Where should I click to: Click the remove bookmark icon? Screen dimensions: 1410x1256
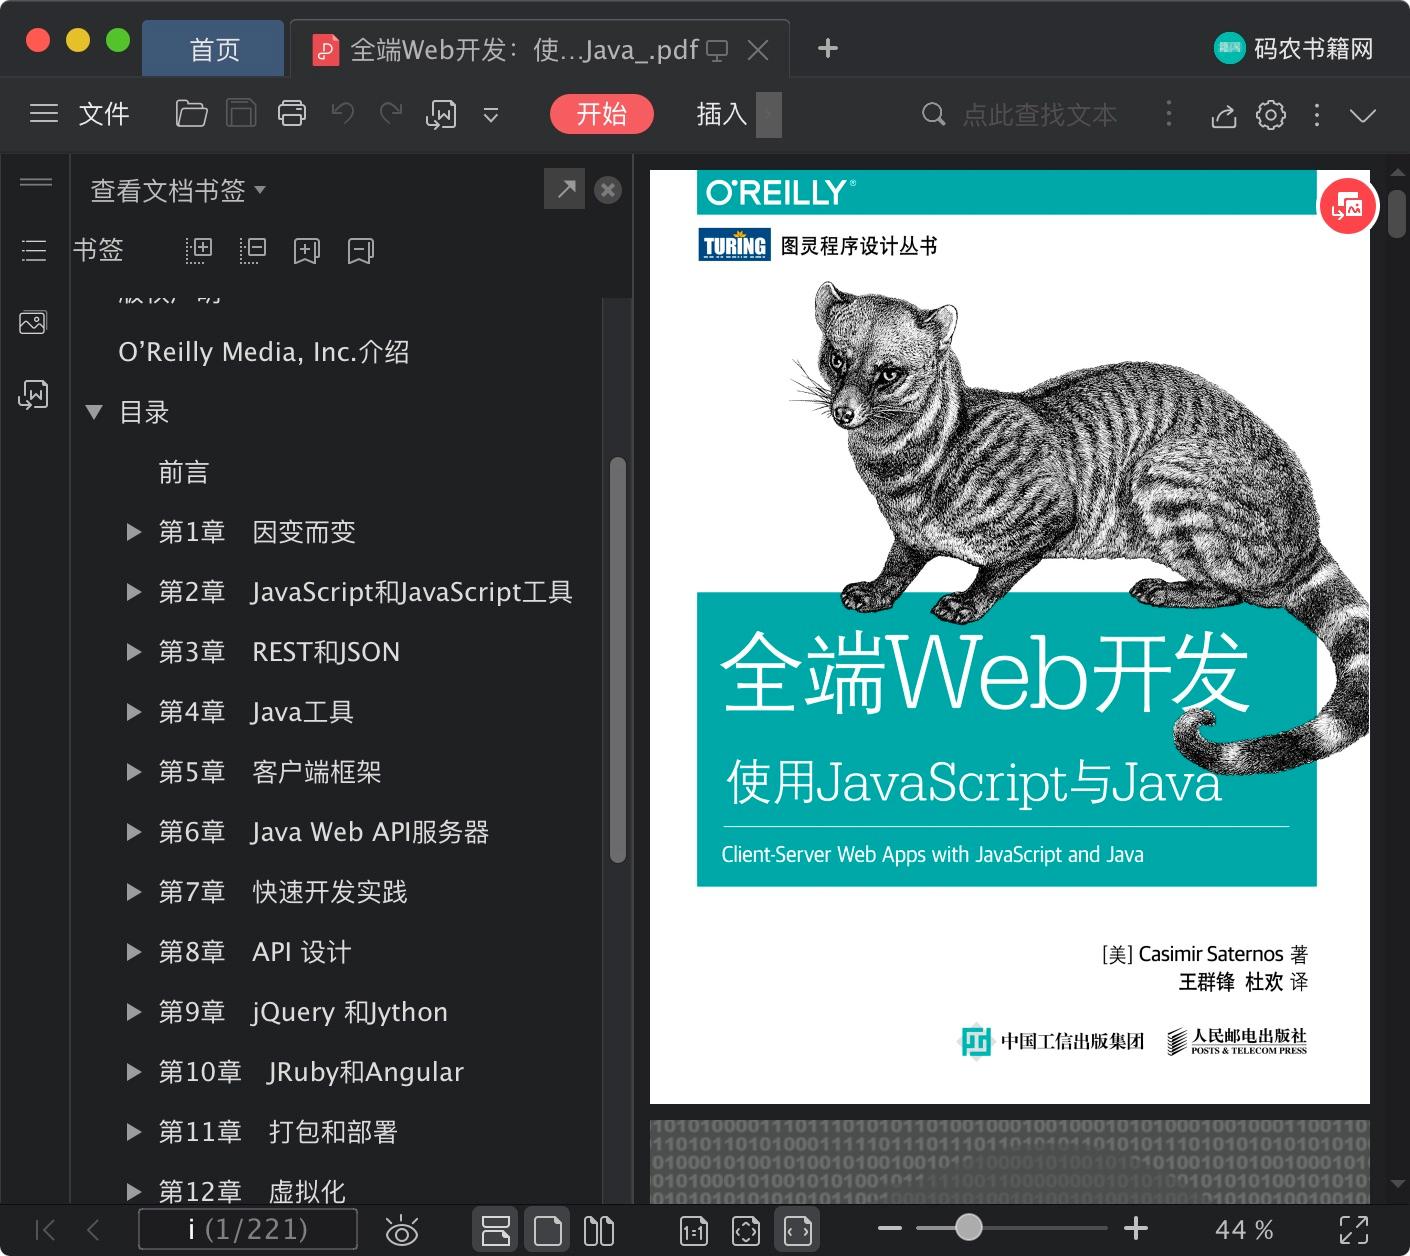tap(361, 251)
